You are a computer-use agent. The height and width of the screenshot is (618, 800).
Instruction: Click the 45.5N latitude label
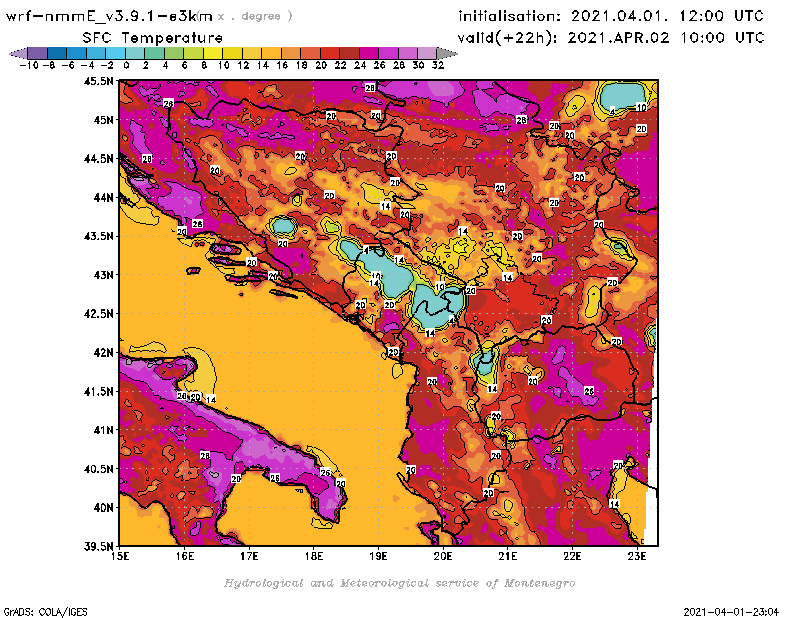(99, 81)
